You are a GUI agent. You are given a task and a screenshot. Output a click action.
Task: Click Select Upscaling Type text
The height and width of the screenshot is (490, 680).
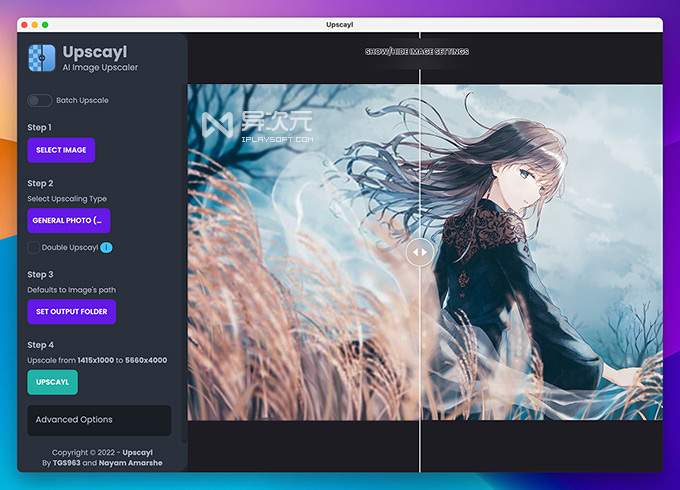[x=67, y=199]
